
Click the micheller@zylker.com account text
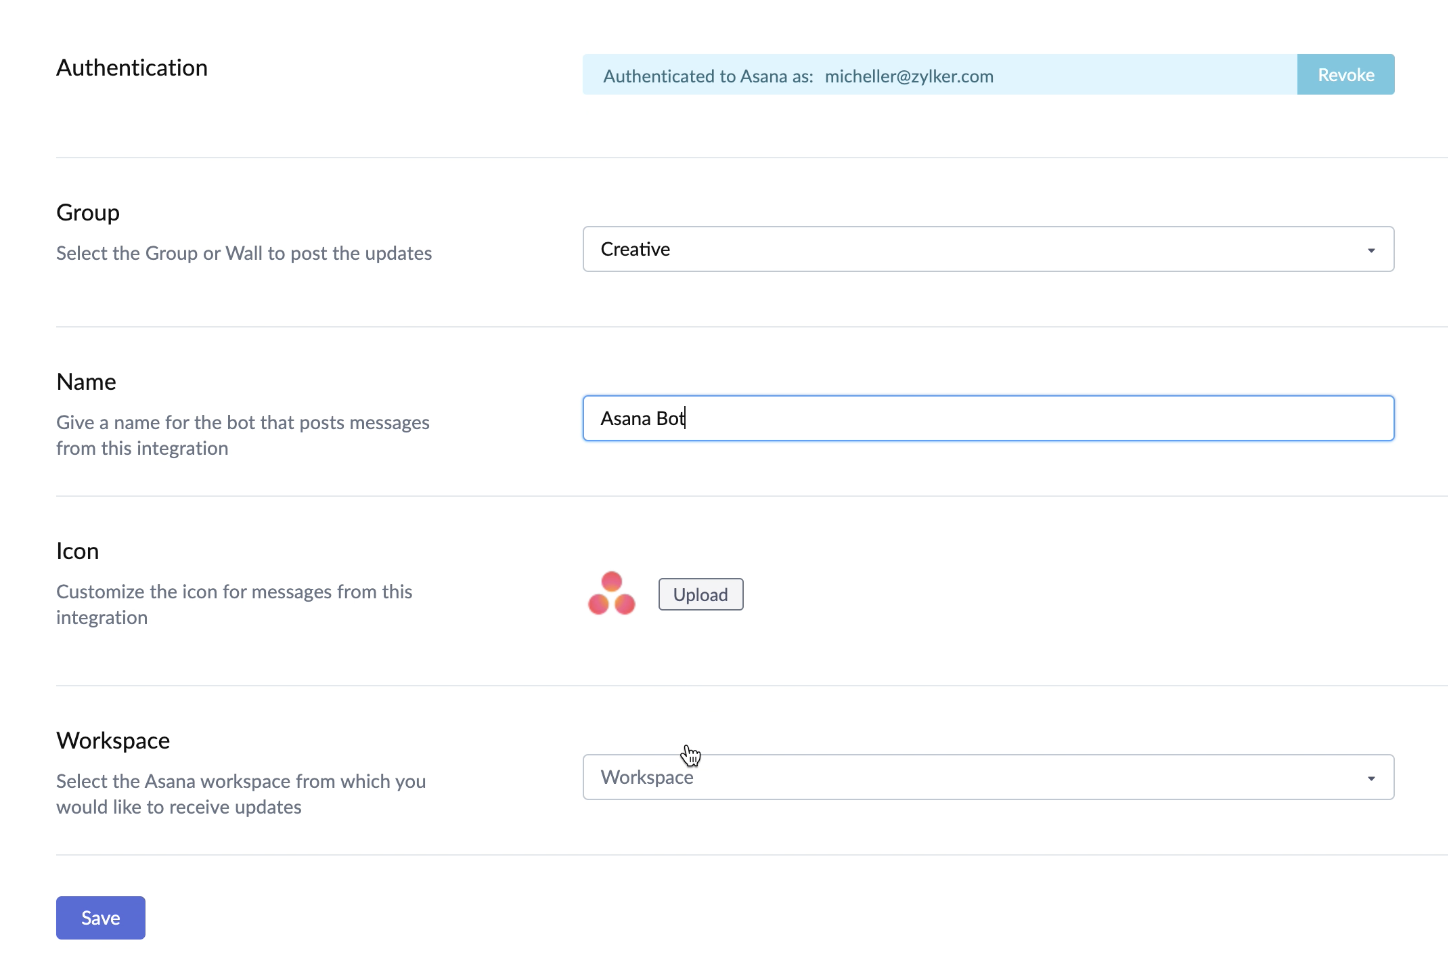click(909, 76)
